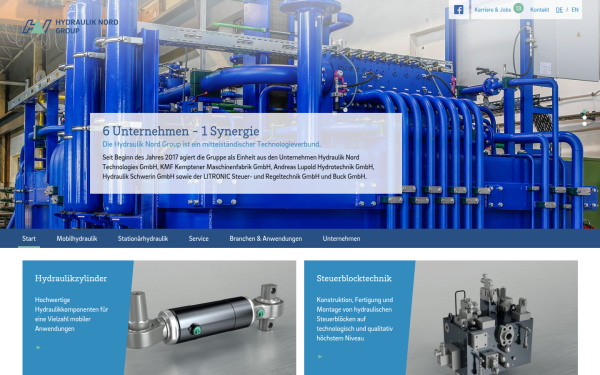Select the Start navigation tab
Image resolution: width=600 pixels, height=375 pixels.
coord(29,238)
